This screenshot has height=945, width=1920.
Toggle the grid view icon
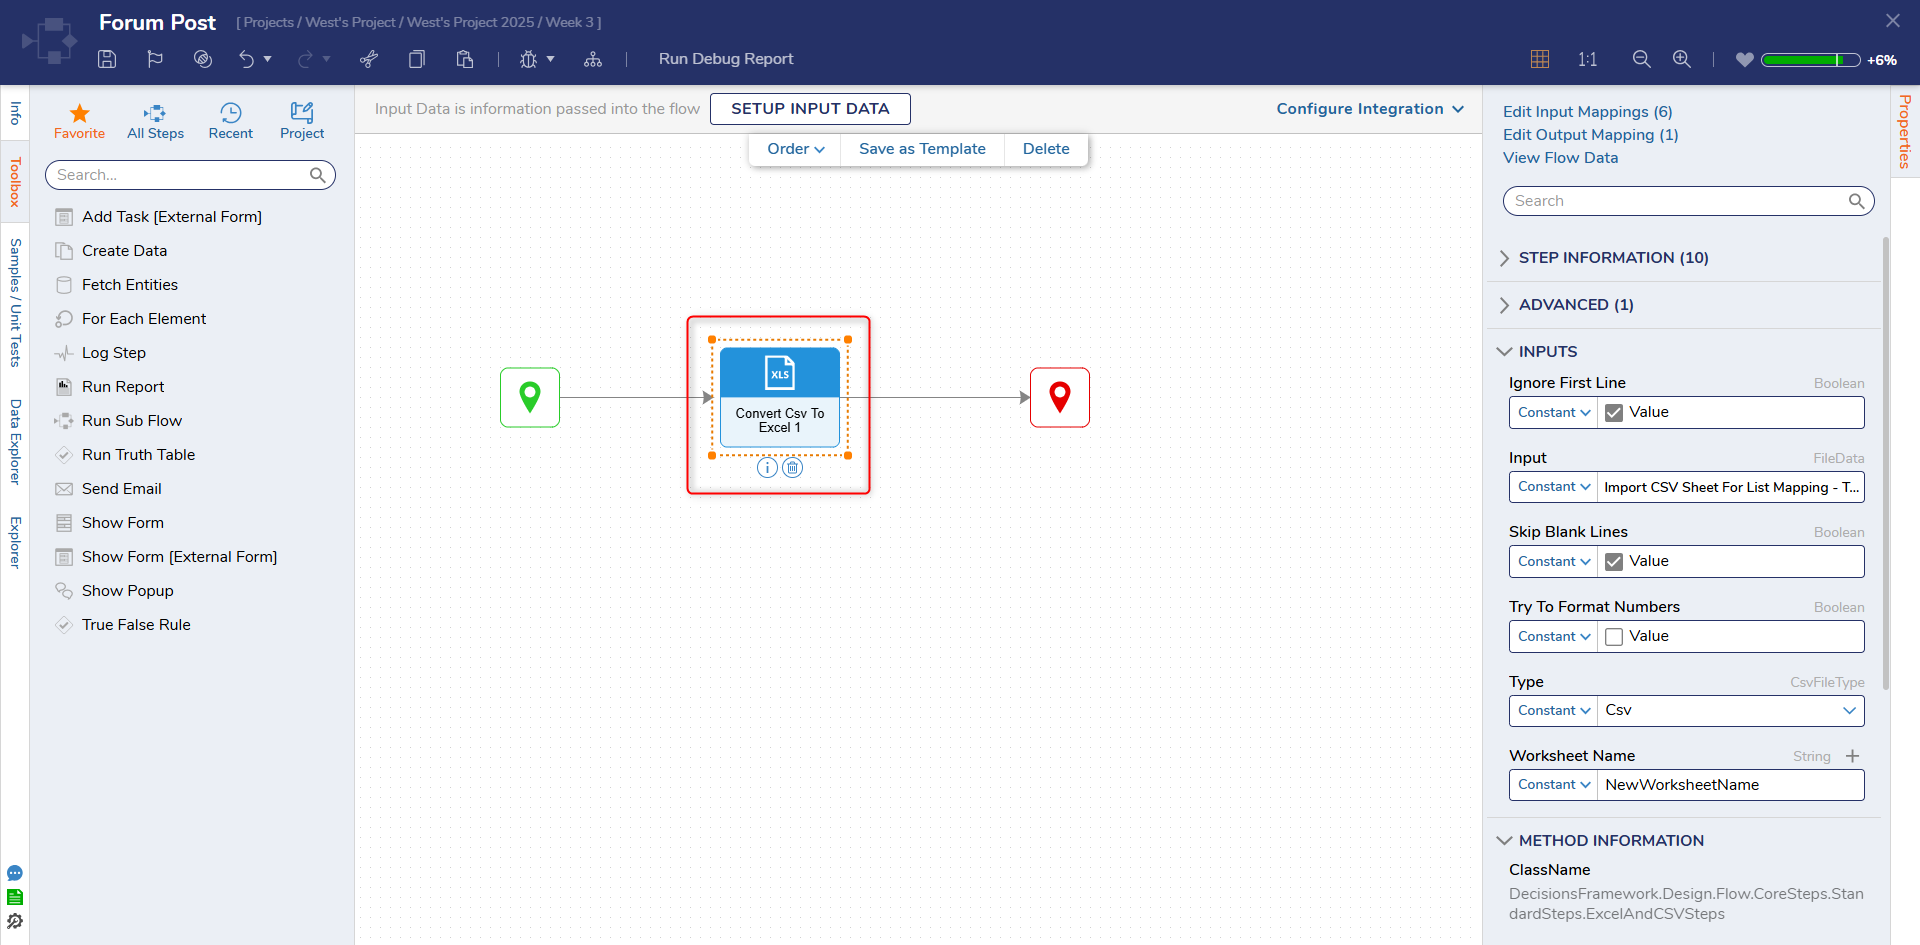click(x=1540, y=59)
